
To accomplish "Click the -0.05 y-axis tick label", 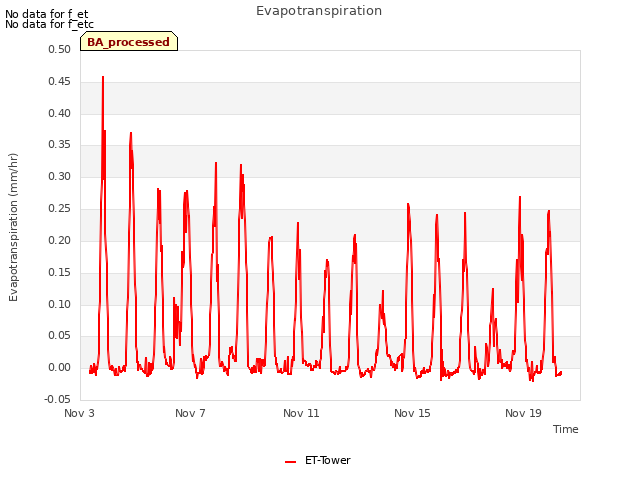I will pos(58,399).
